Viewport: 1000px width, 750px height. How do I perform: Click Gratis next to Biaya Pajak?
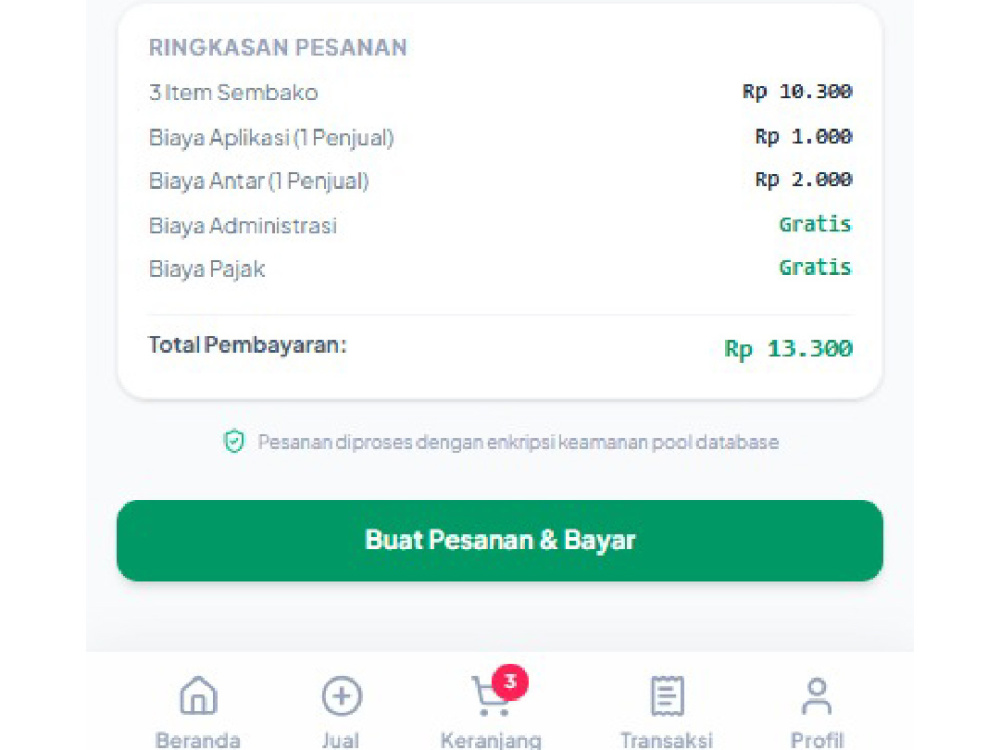click(x=815, y=267)
